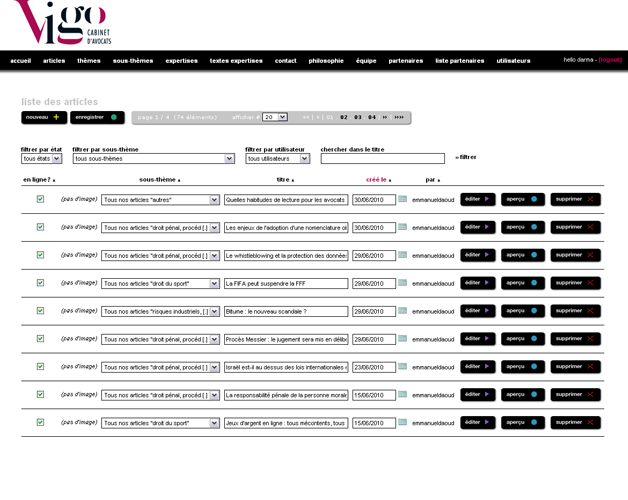
Task: Jump to last page arrow in pagination
Action: click(399, 117)
